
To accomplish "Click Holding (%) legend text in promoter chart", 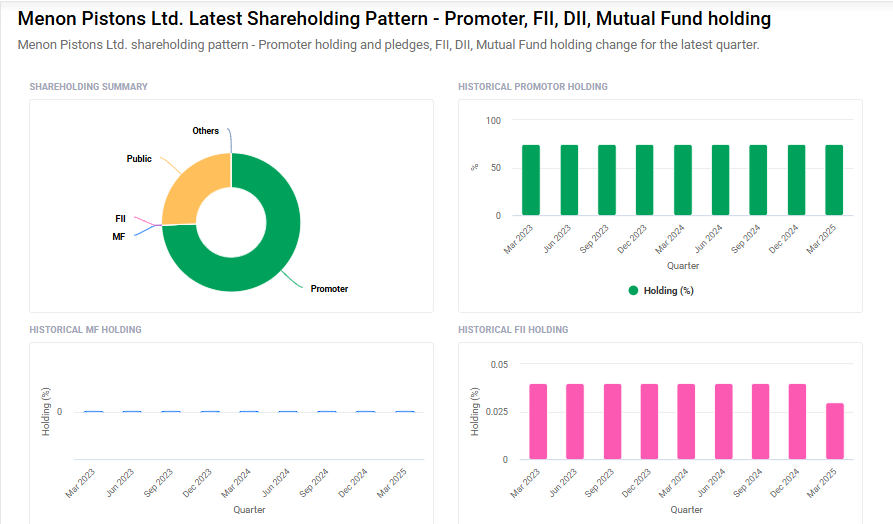I will point(669,290).
